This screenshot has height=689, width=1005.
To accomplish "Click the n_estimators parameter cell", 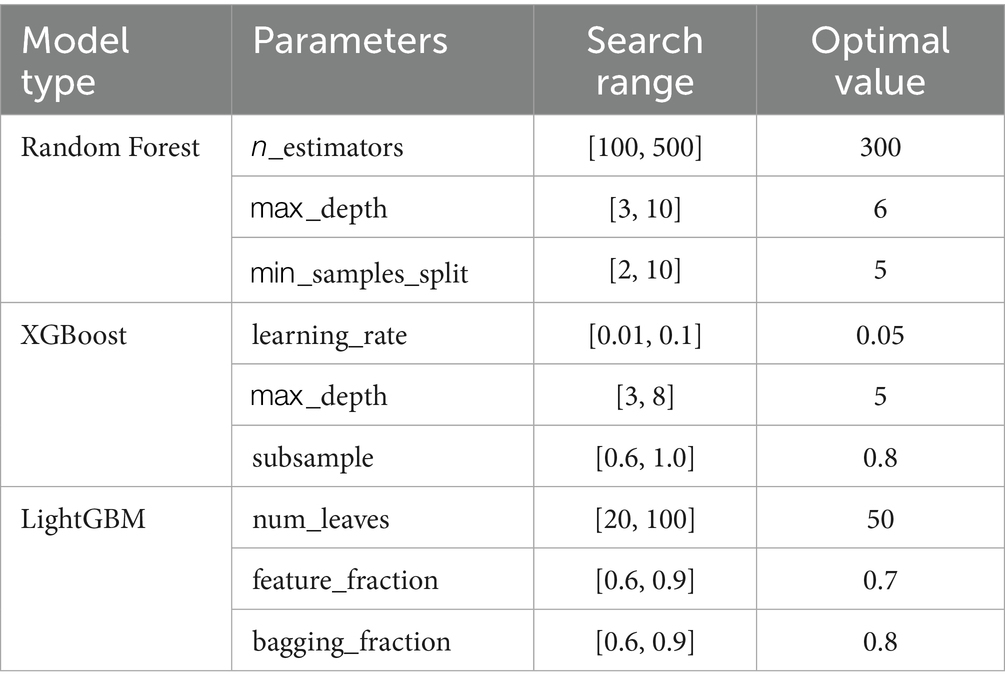I will [327, 148].
